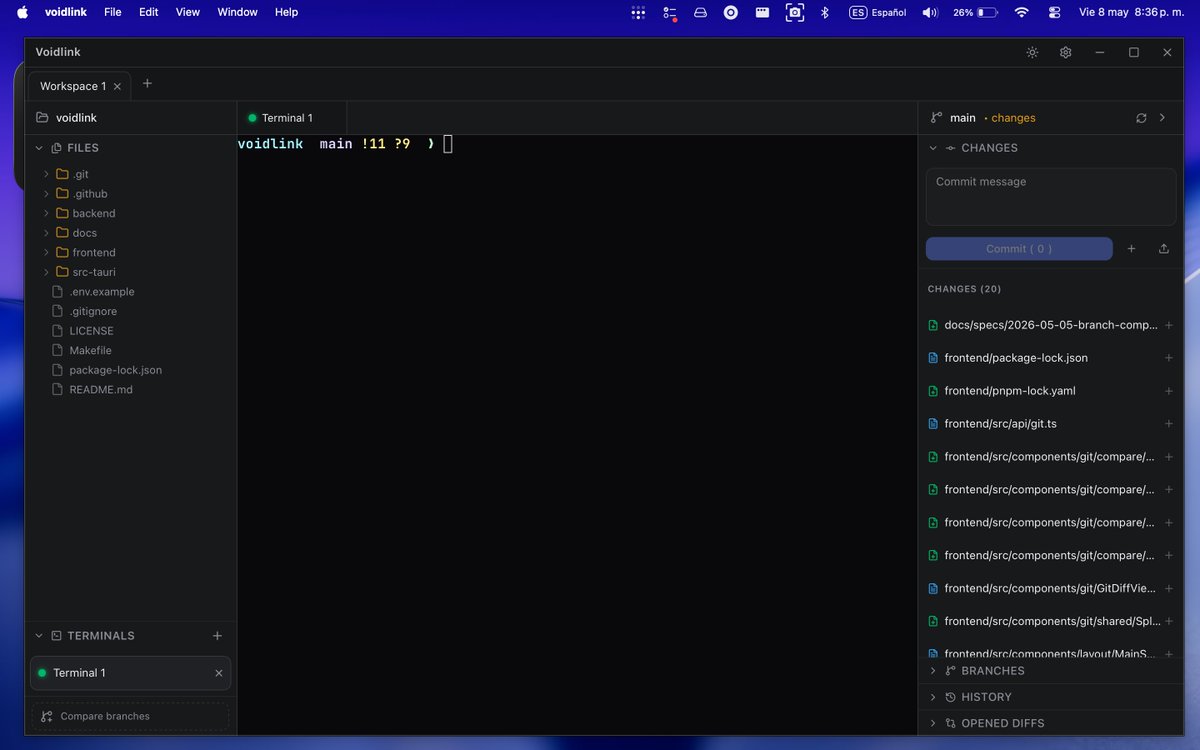Expand the frontend folder

pos(46,252)
